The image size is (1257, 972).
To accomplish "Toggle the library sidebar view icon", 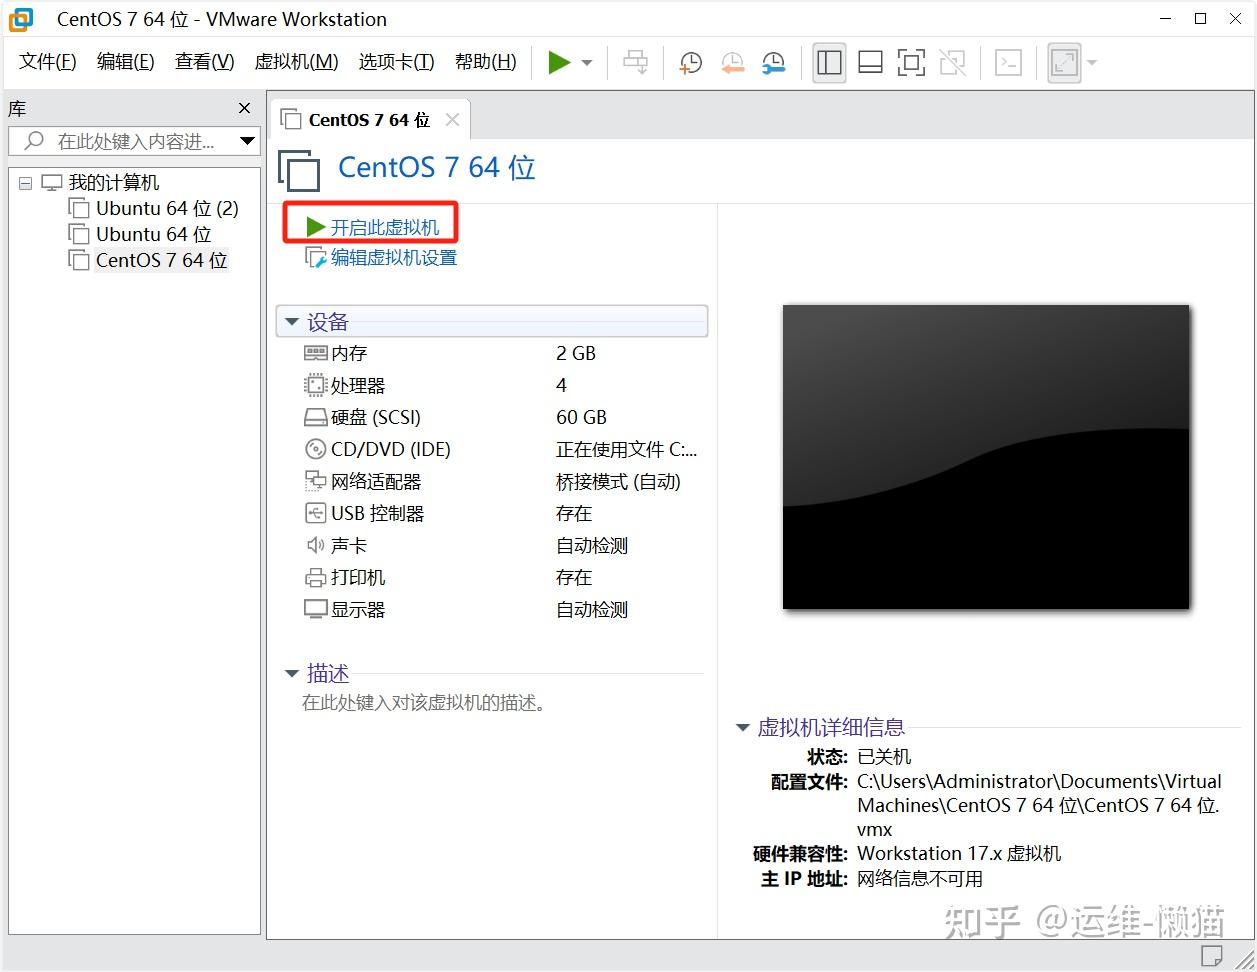I will tap(829, 63).
